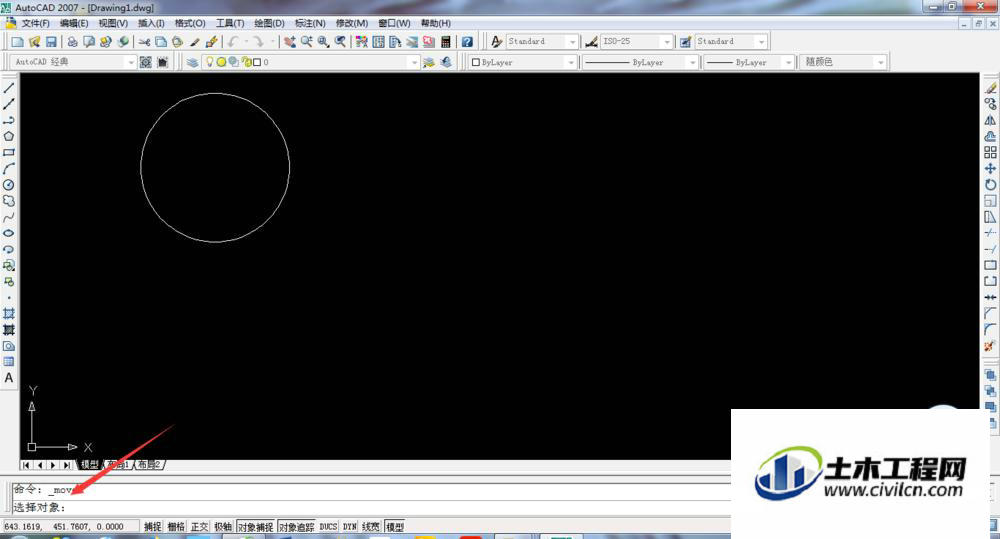Viewport: 1000px width, 539px height.
Task: Toggle 对象追踪 object snap tracking
Action: pyautogui.click(x=297, y=527)
